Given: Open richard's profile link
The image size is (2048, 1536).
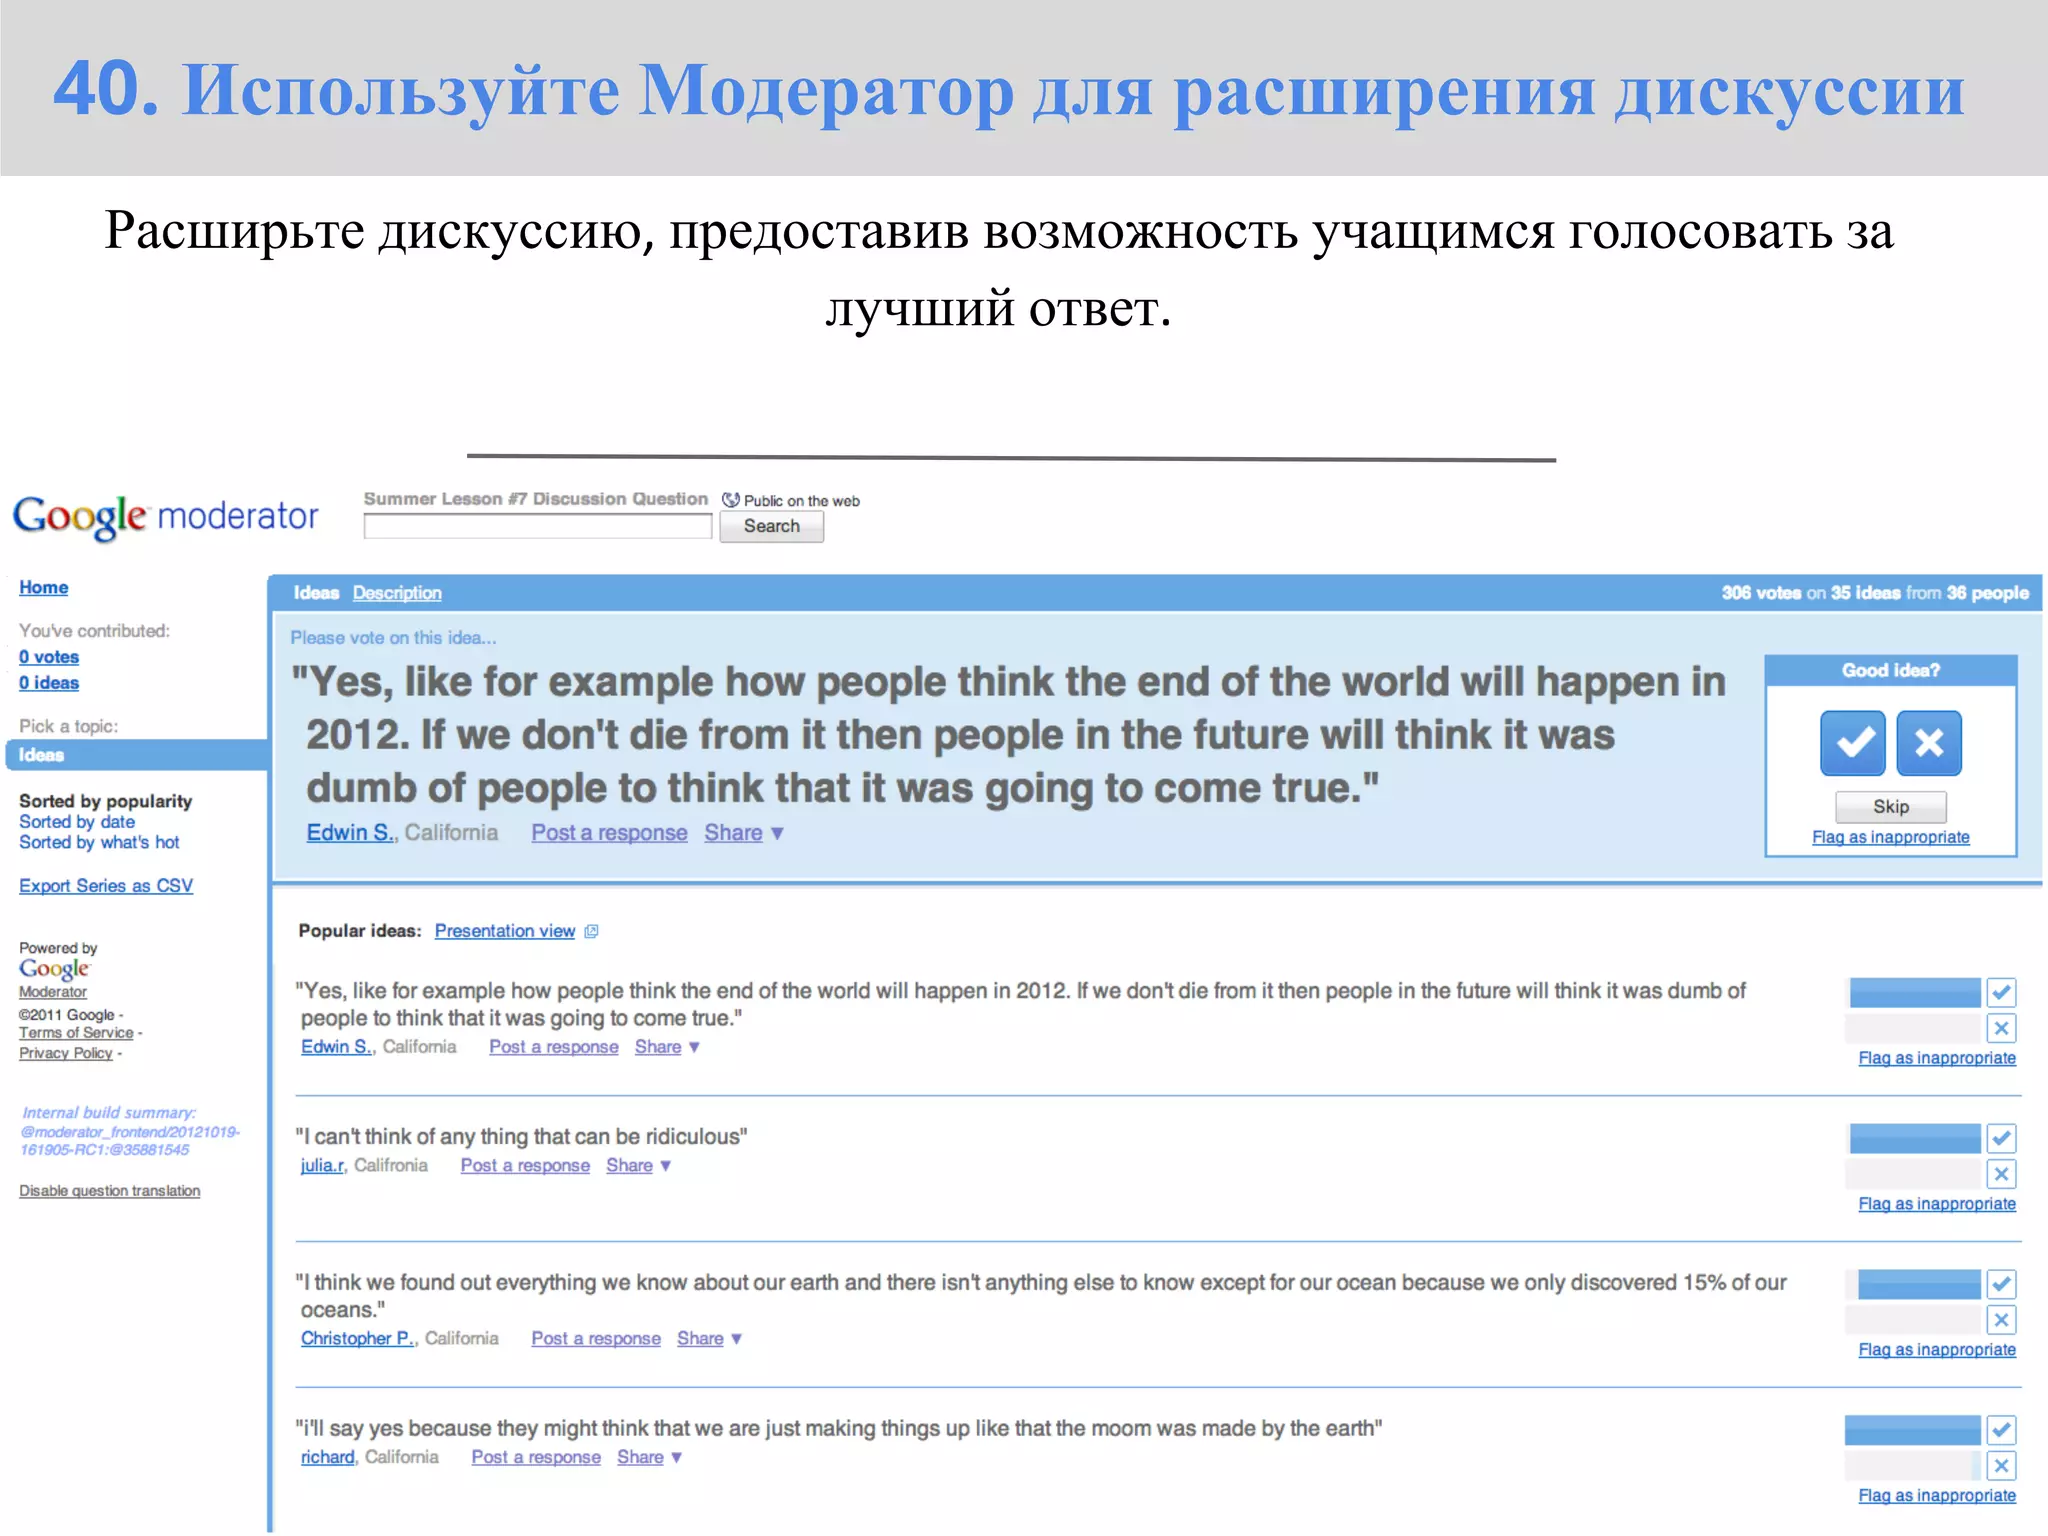Looking at the screenshot, I should coord(328,1458).
